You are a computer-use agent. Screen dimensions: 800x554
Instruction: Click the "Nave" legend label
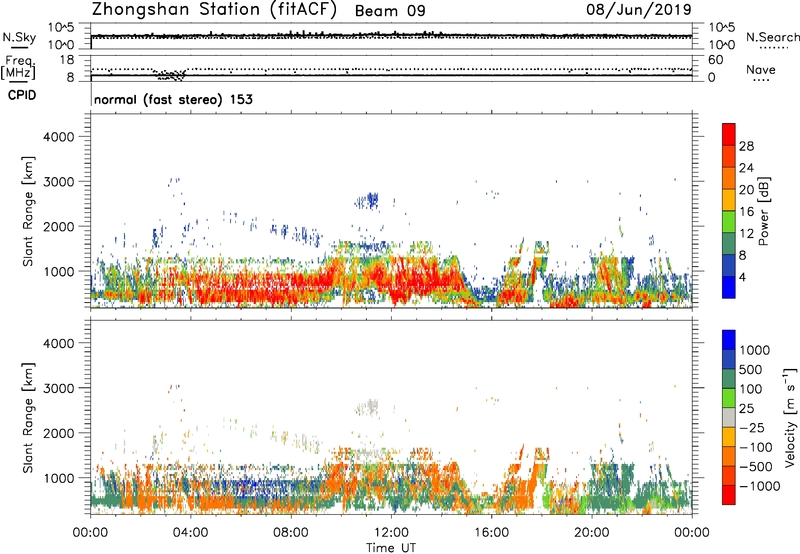coord(761,70)
